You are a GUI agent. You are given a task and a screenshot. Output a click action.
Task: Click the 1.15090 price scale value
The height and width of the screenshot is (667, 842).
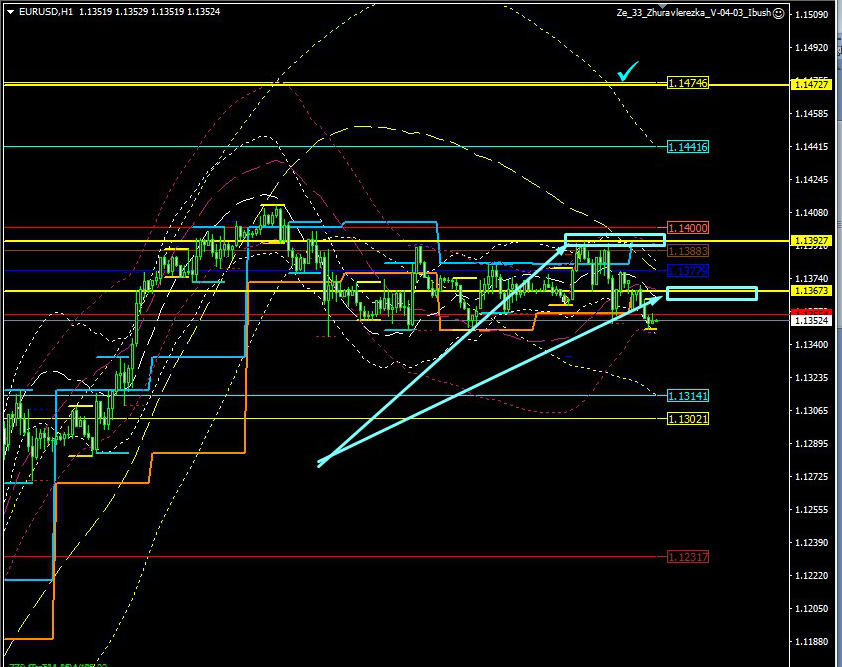click(x=811, y=14)
